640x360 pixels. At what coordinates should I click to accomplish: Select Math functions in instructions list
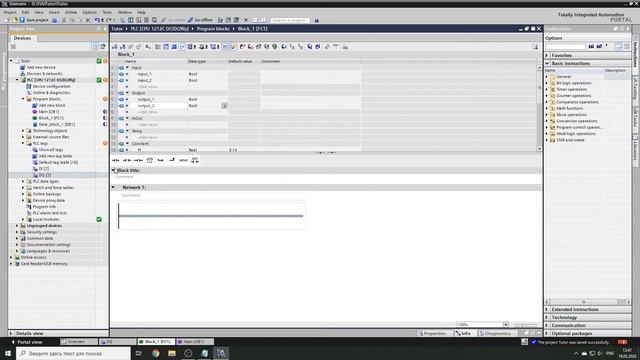pos(570,108)
